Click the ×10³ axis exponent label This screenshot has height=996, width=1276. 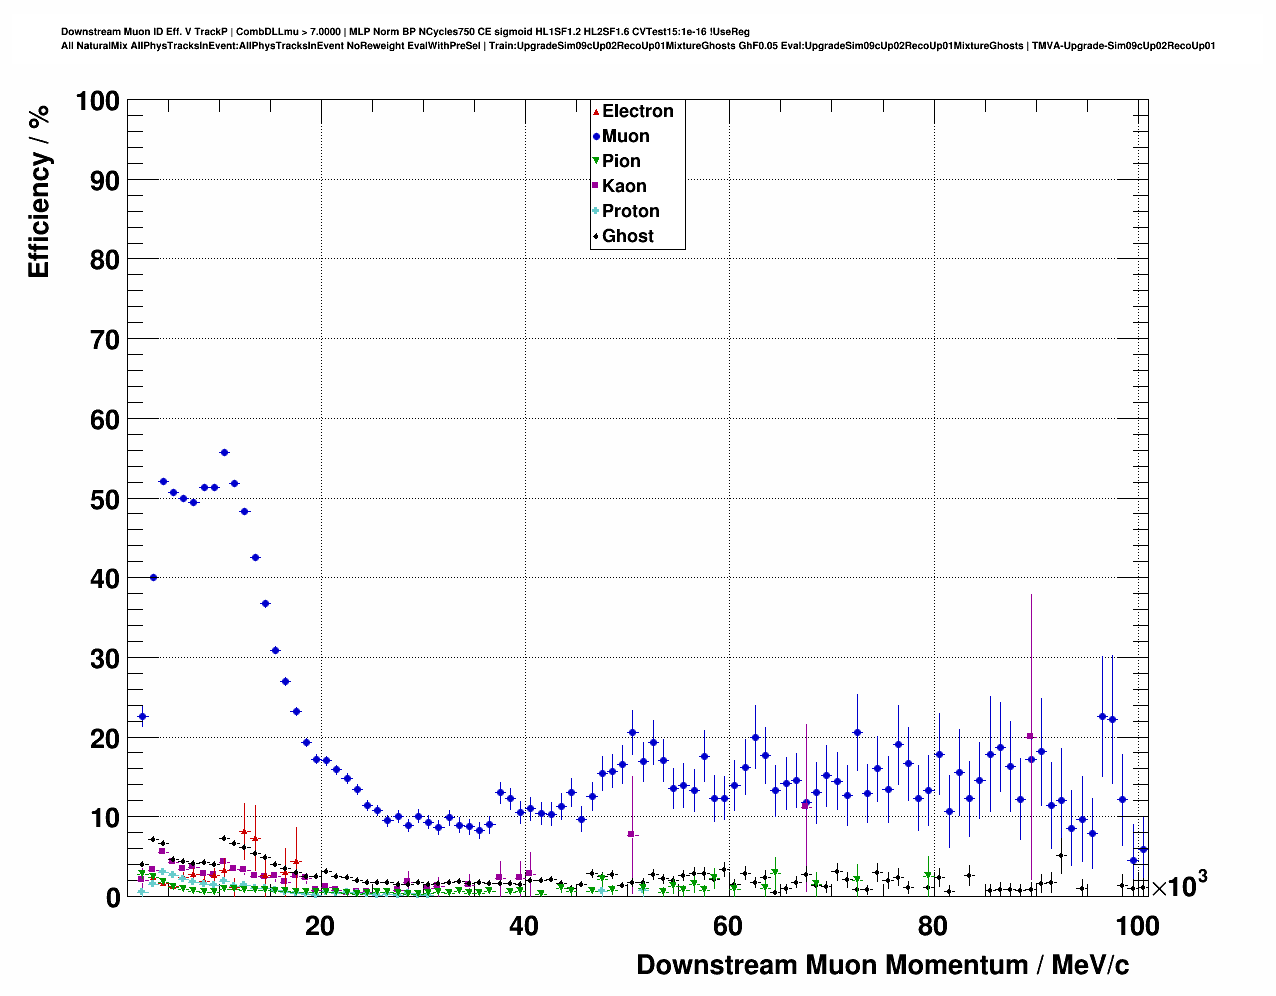coord(1179,884)
